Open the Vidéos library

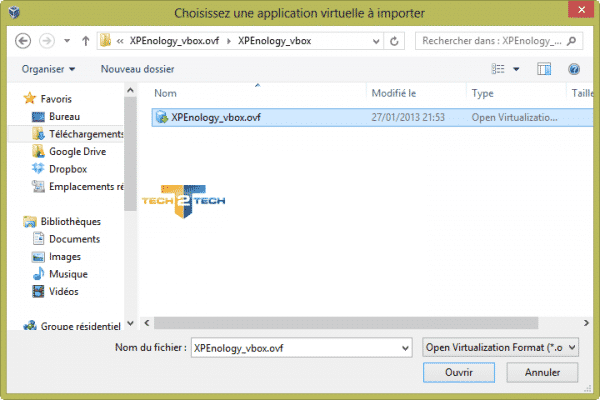pos(64,292)
